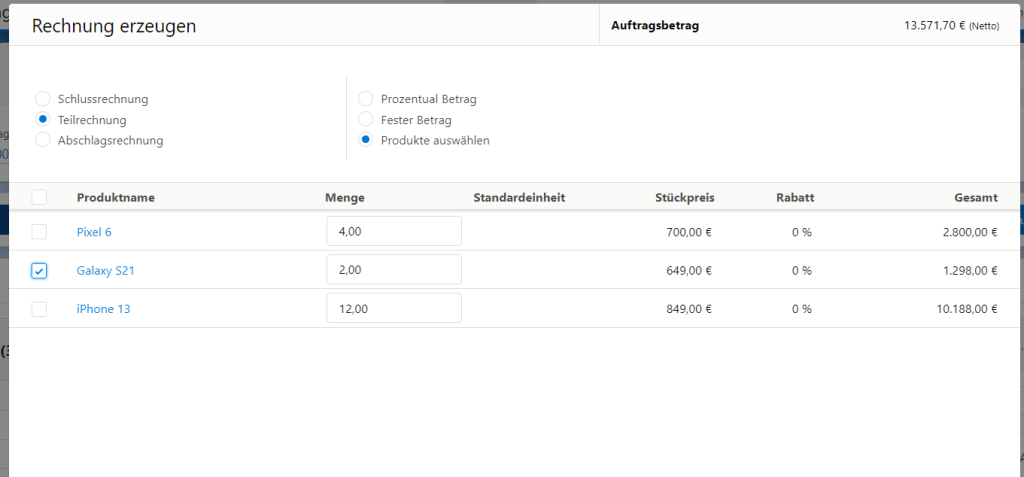Open the Galaxy S21 product link

105,271
